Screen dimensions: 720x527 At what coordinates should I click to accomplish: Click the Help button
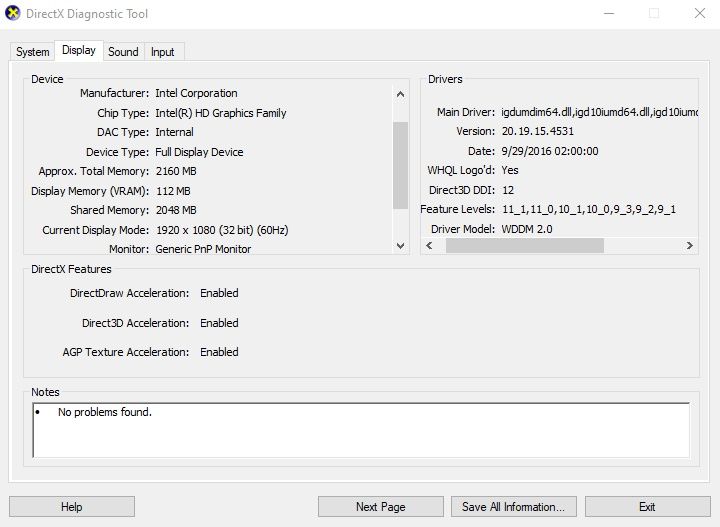click(x=72, y=506)
